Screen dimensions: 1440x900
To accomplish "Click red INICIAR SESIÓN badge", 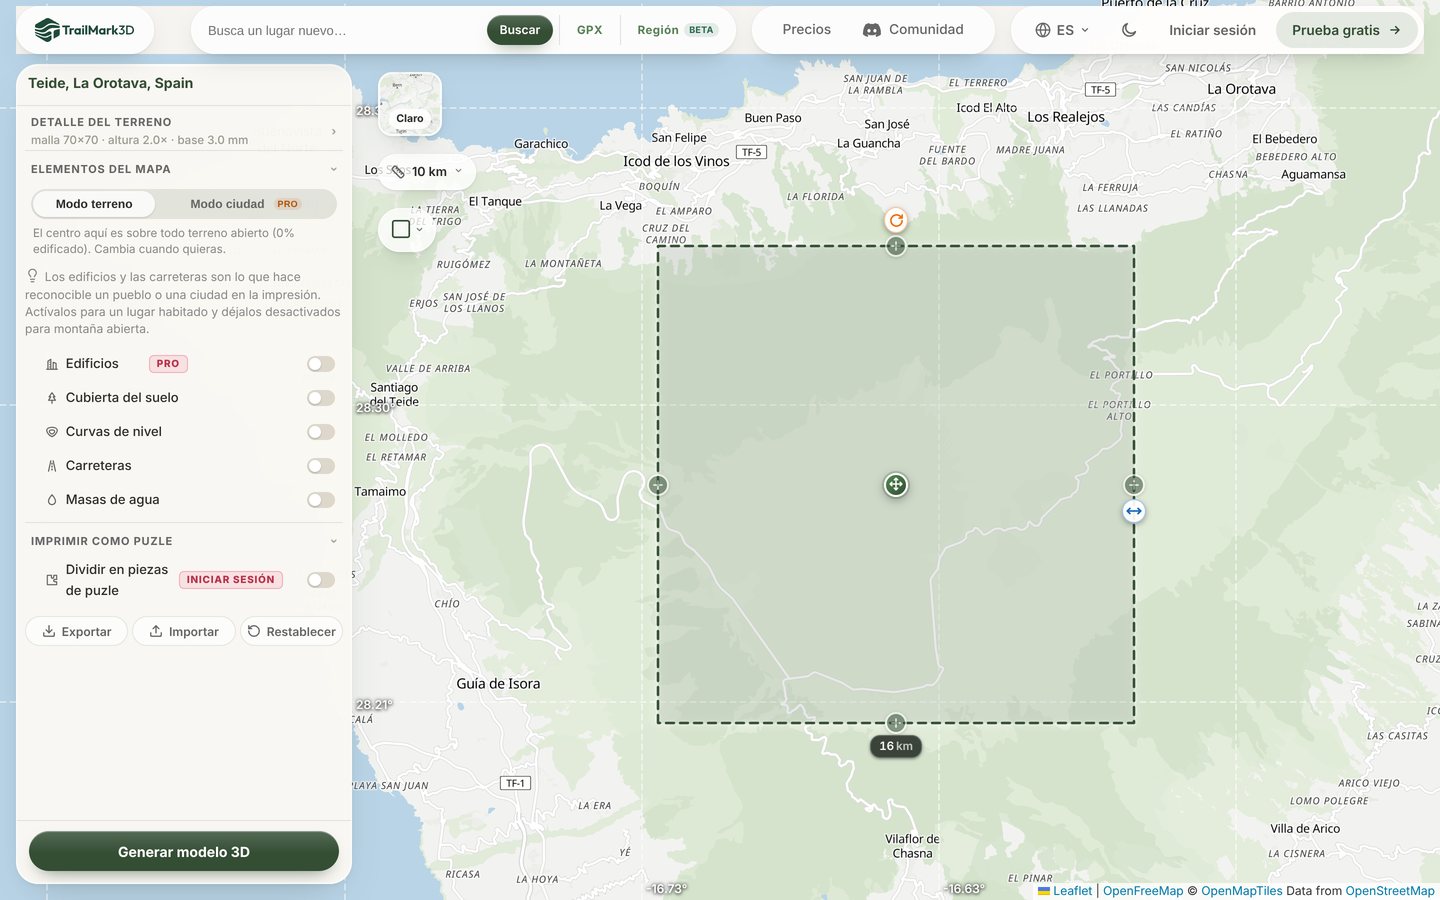I will click(x=231, y=580).
